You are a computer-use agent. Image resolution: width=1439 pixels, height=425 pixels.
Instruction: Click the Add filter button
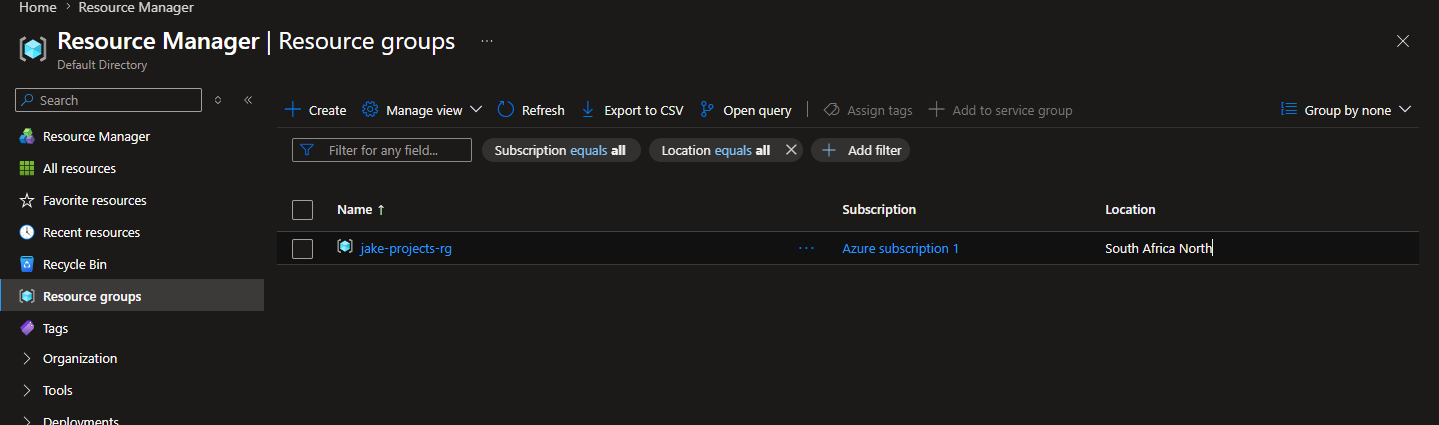[x=860, y=150]
